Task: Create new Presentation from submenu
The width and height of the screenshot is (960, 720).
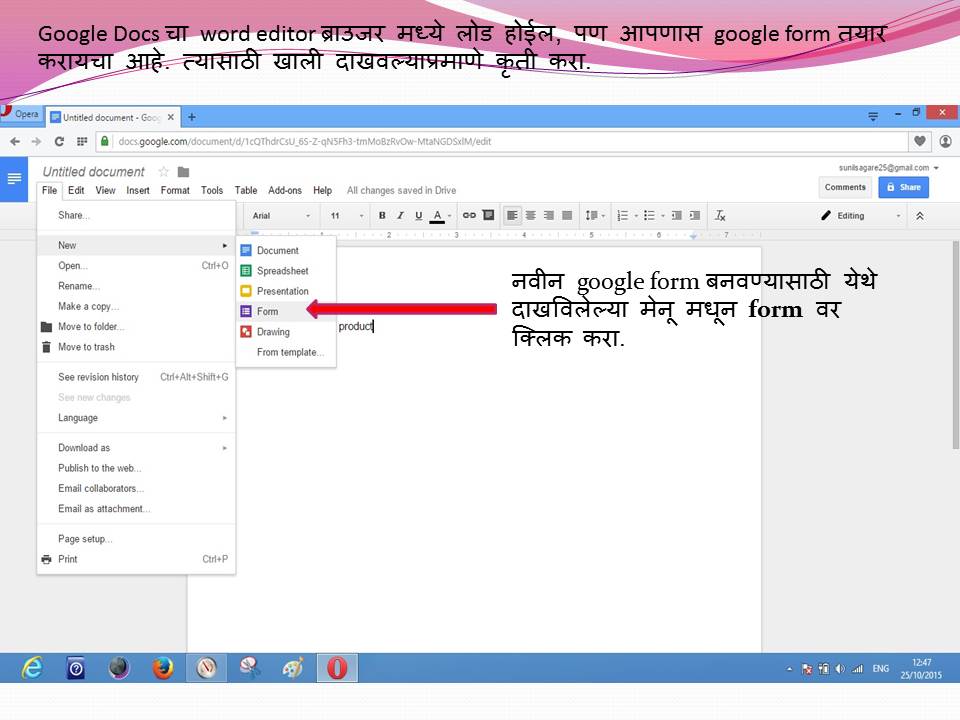Action: pyautogui.click(x=286, y=291)
